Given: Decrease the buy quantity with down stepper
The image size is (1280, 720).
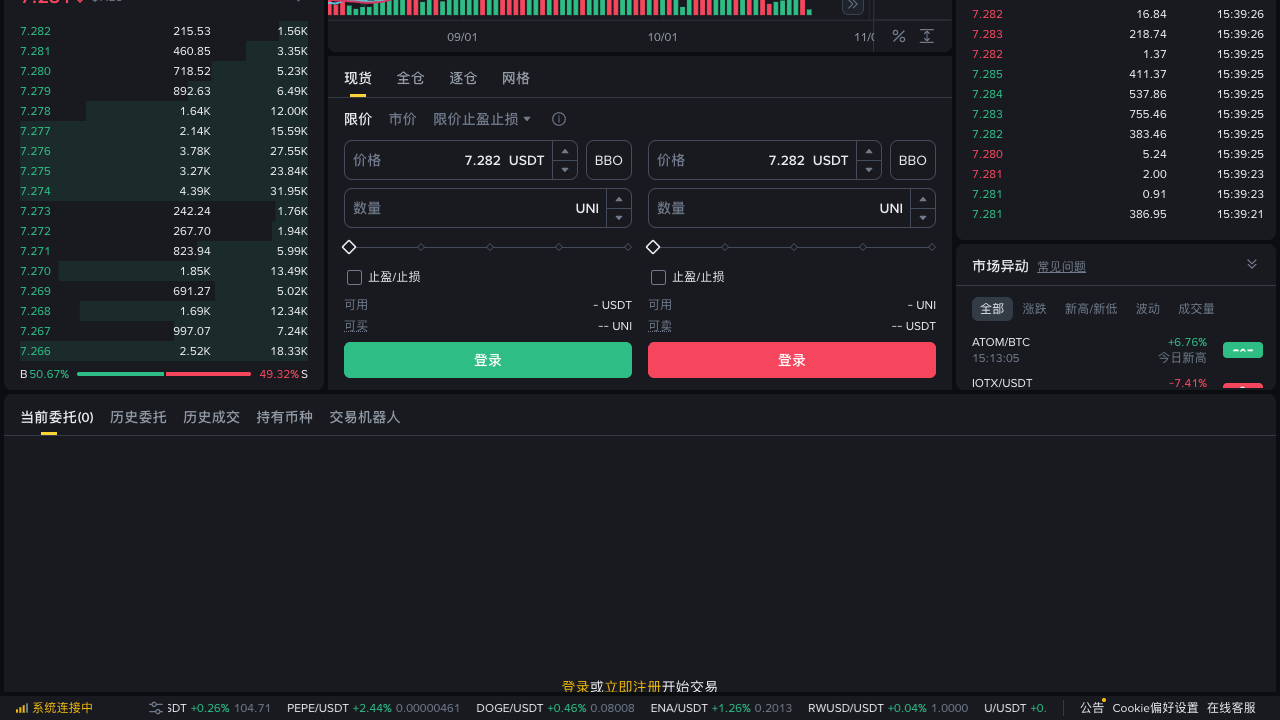Looking at the screenshot, I should [619, 218].
